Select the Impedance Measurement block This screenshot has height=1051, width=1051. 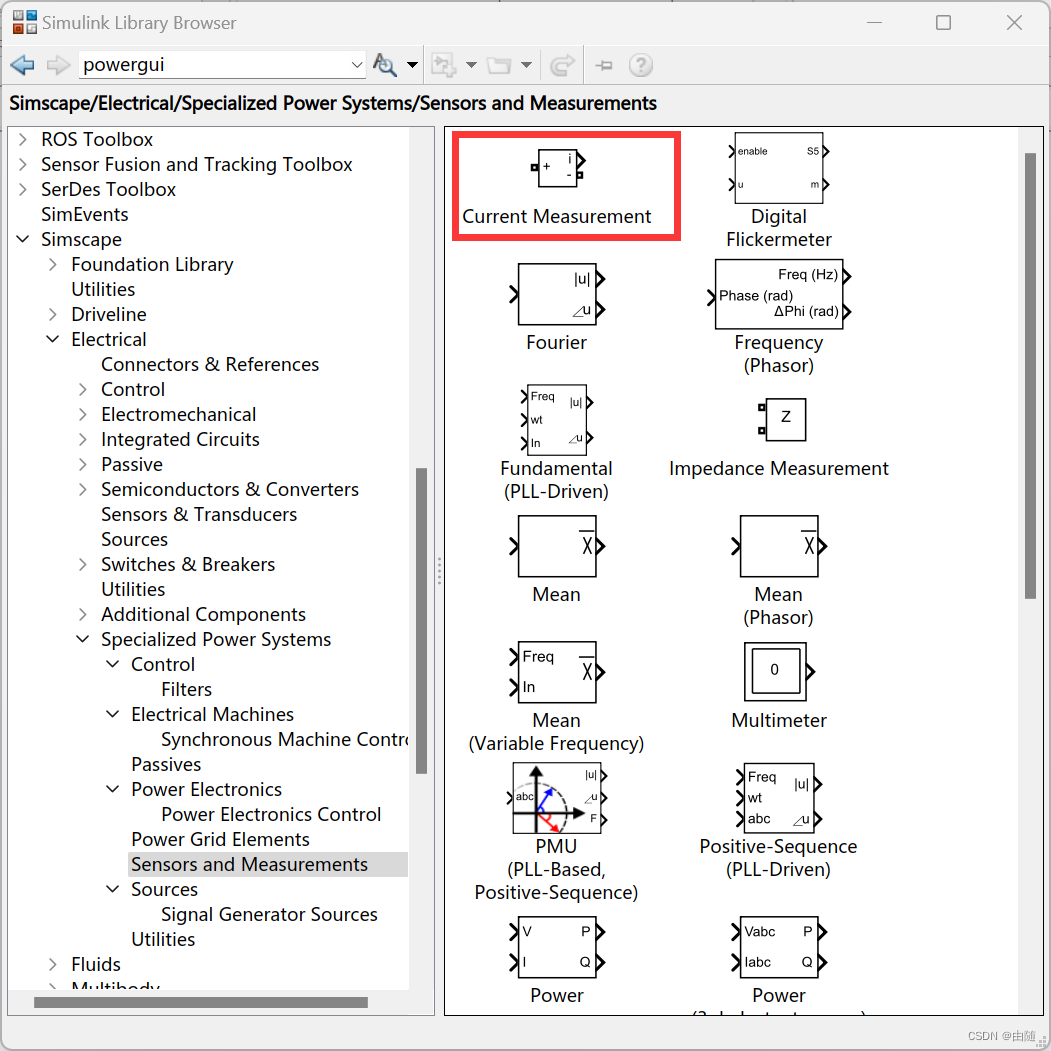[782, 420]
